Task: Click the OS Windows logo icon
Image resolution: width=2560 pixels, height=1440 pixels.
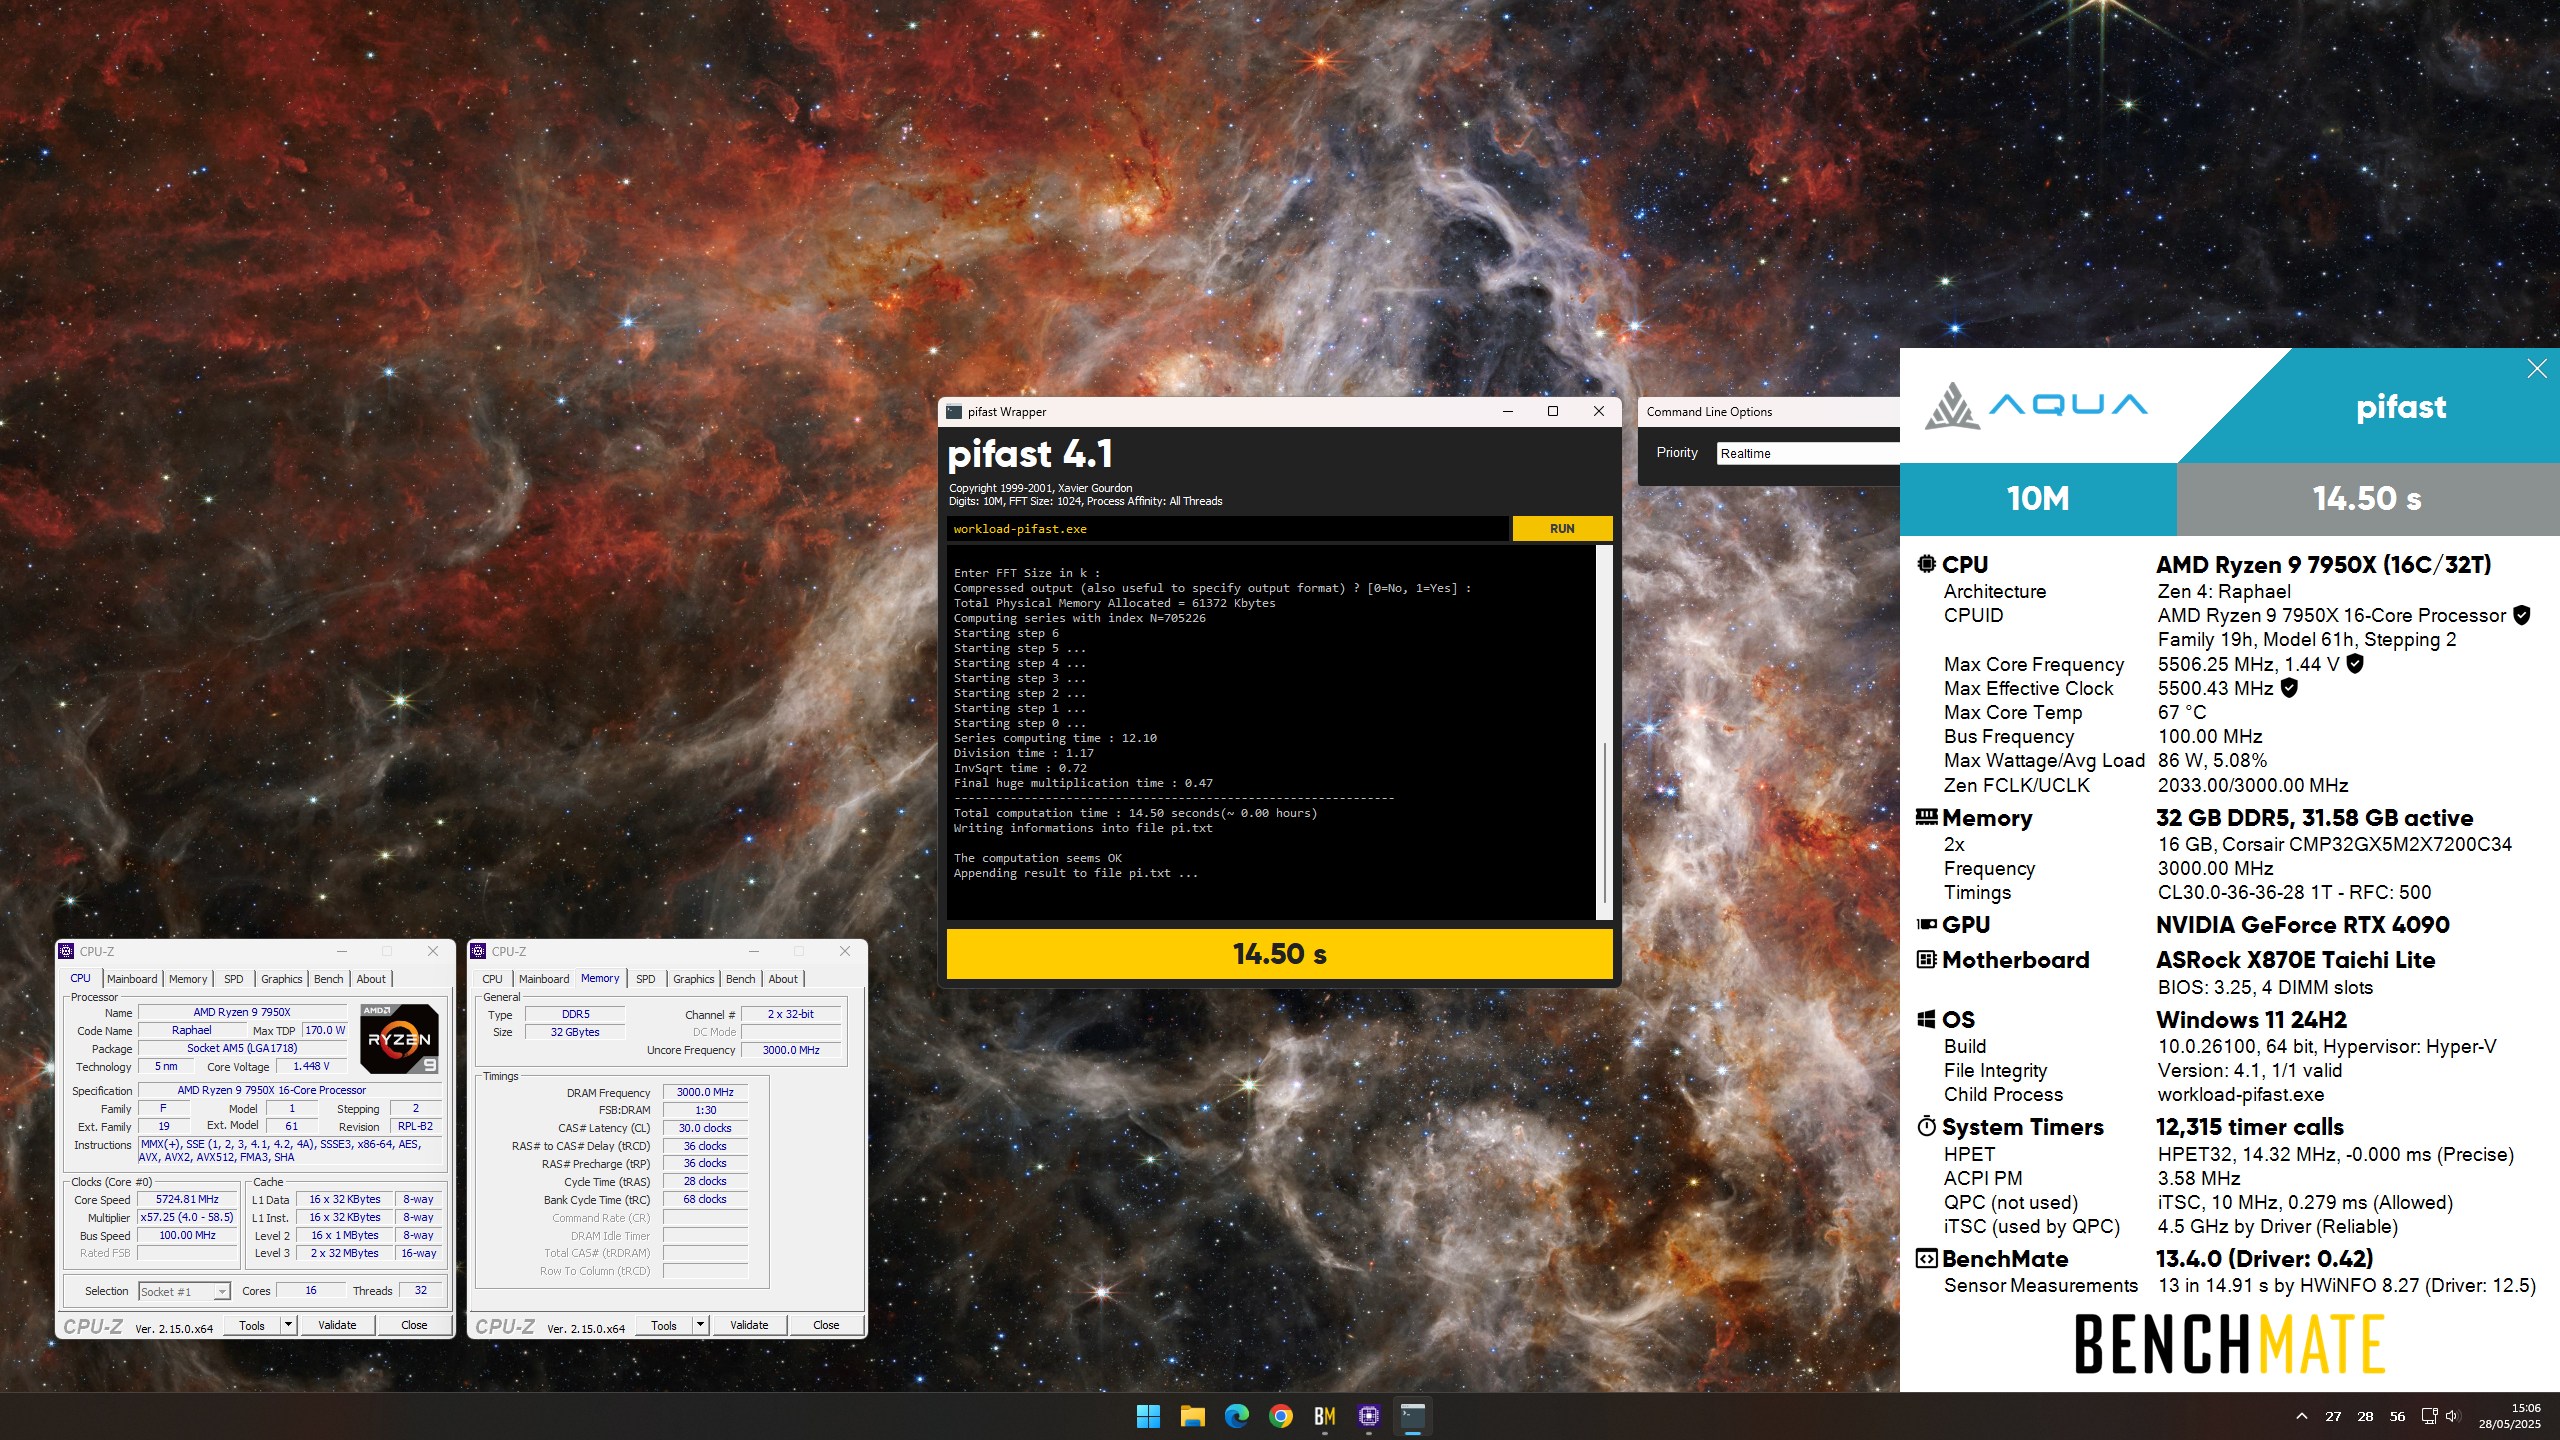Action: point(1926,1019)
